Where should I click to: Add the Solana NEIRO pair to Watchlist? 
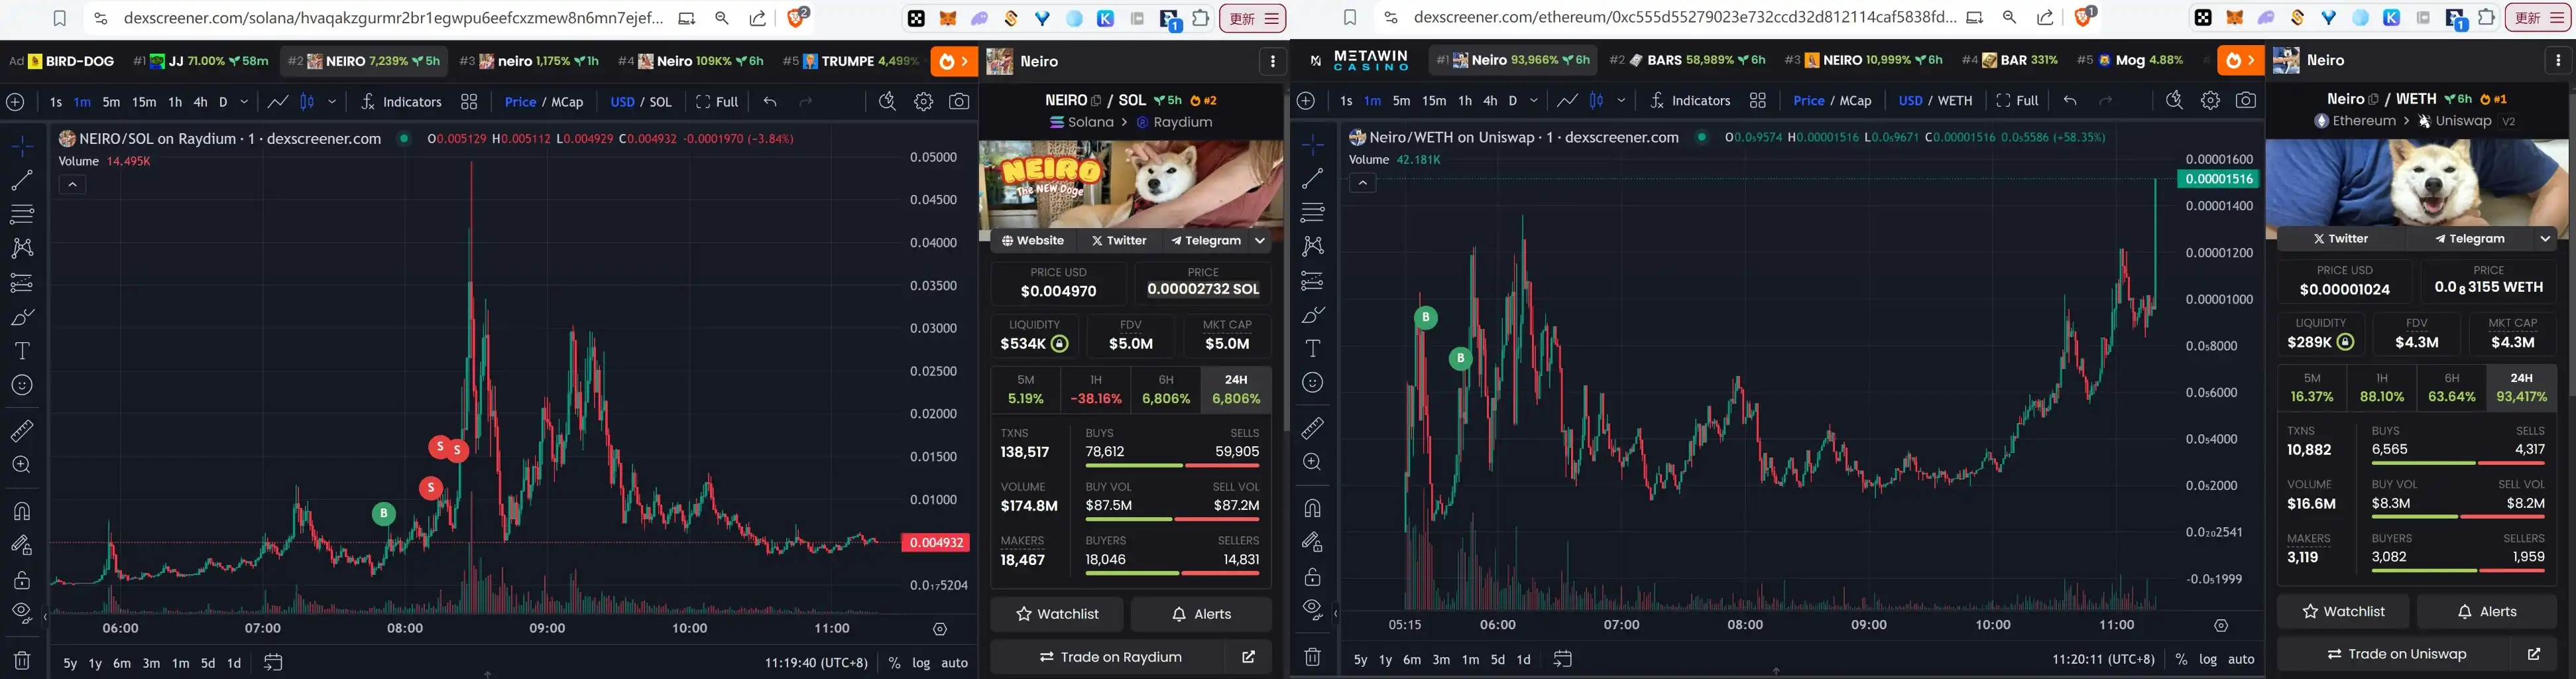coord(1057,614)
